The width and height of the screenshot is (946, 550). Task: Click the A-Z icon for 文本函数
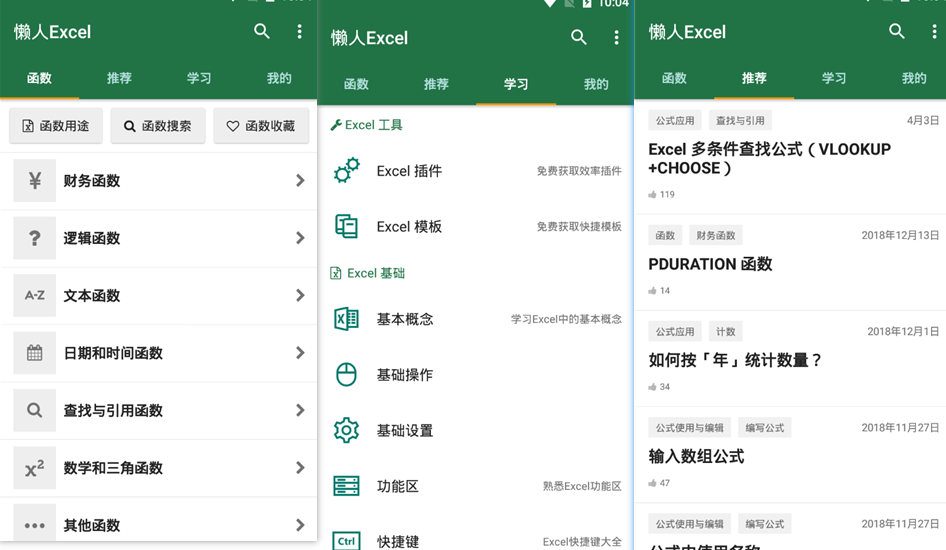[x=34, y=296]
